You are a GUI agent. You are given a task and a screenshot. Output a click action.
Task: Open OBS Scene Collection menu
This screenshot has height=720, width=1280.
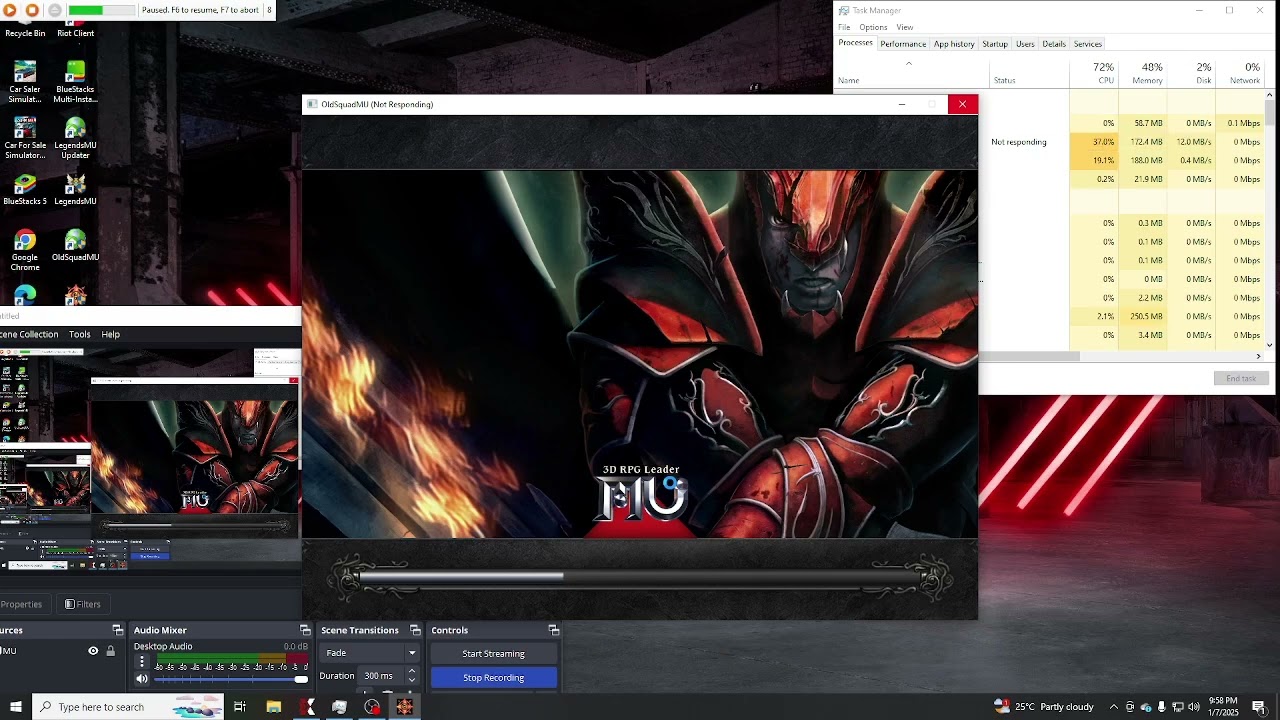[x=29, y=334]
